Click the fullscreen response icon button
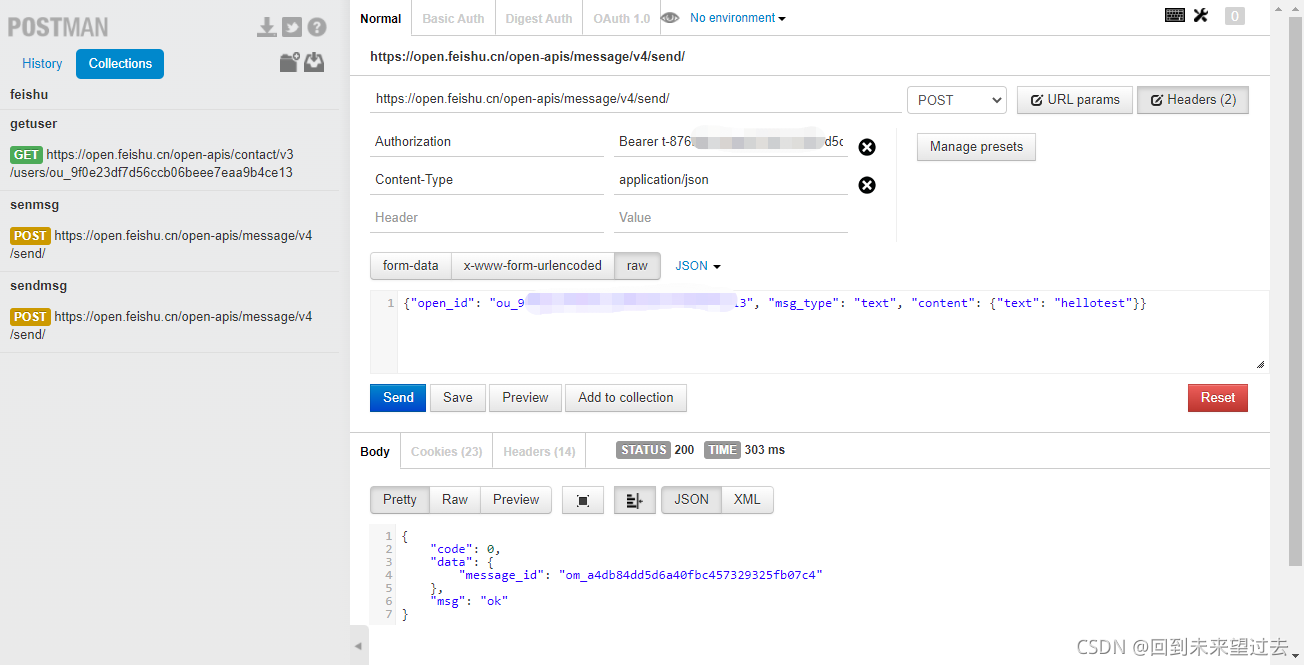Screen dimensions: 1304x665 (583, 500)
